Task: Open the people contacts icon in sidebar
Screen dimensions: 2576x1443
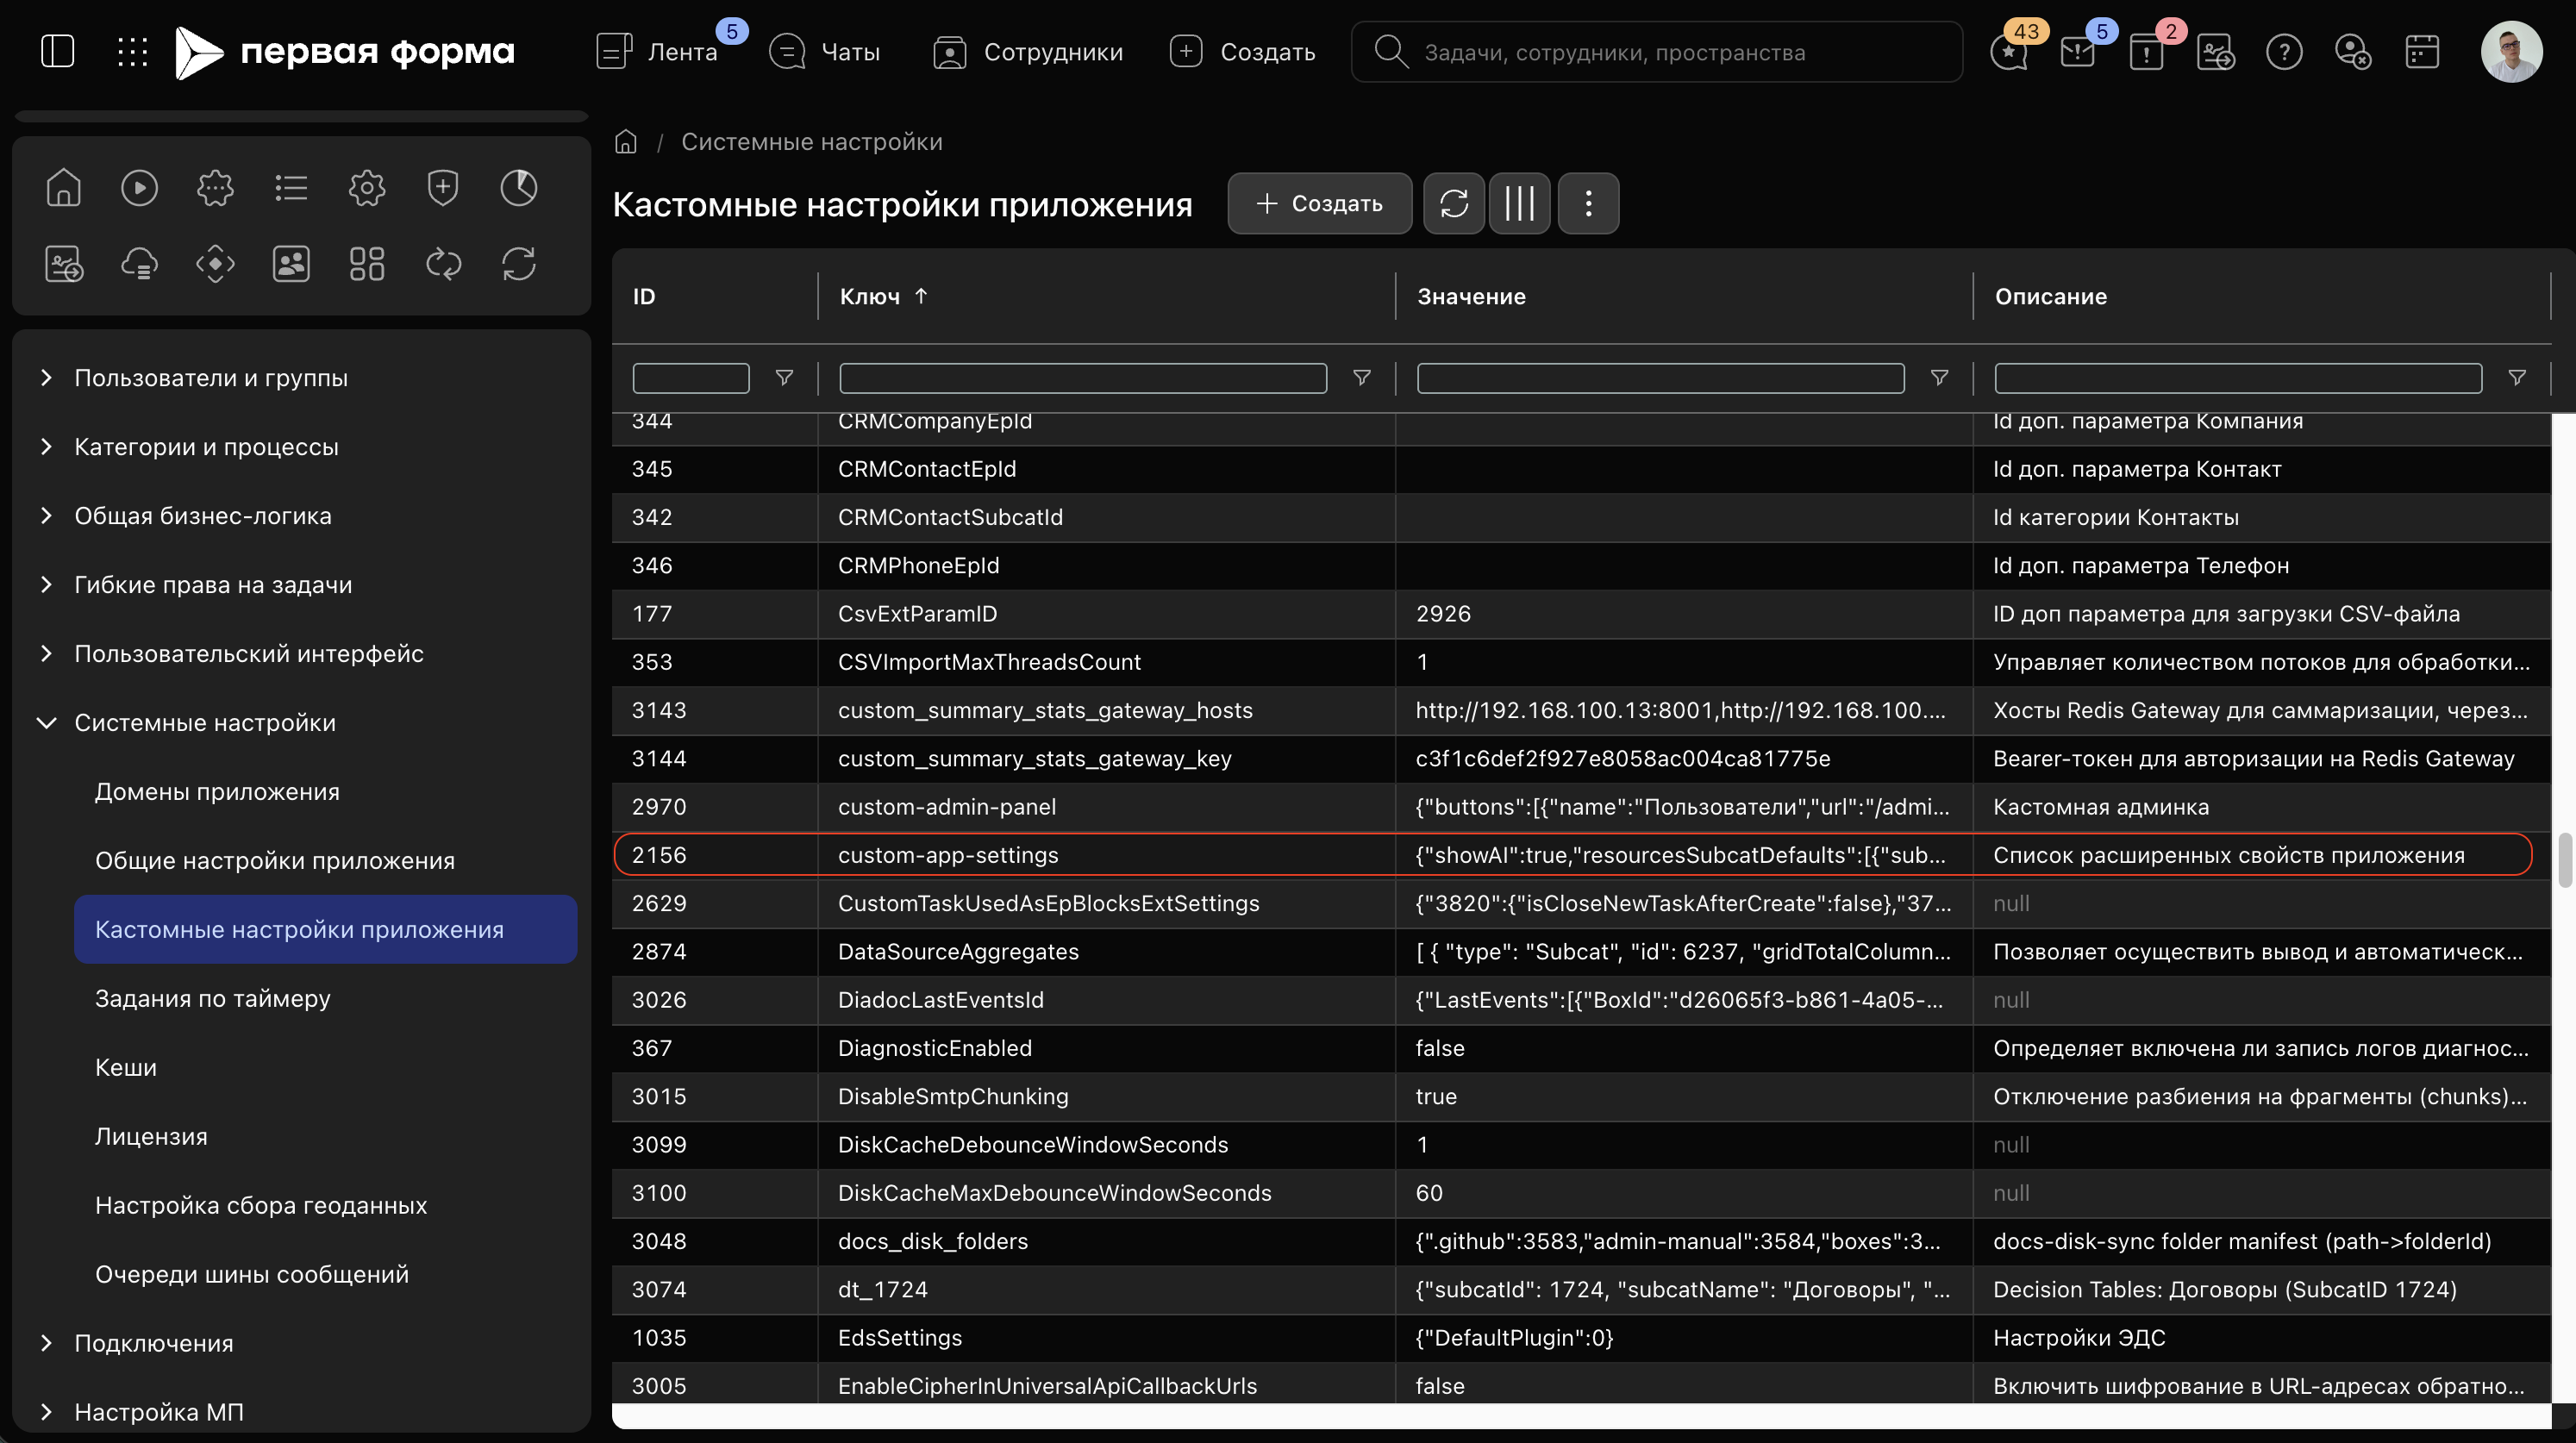Action: pyautogui.click(x=291, y=264)
